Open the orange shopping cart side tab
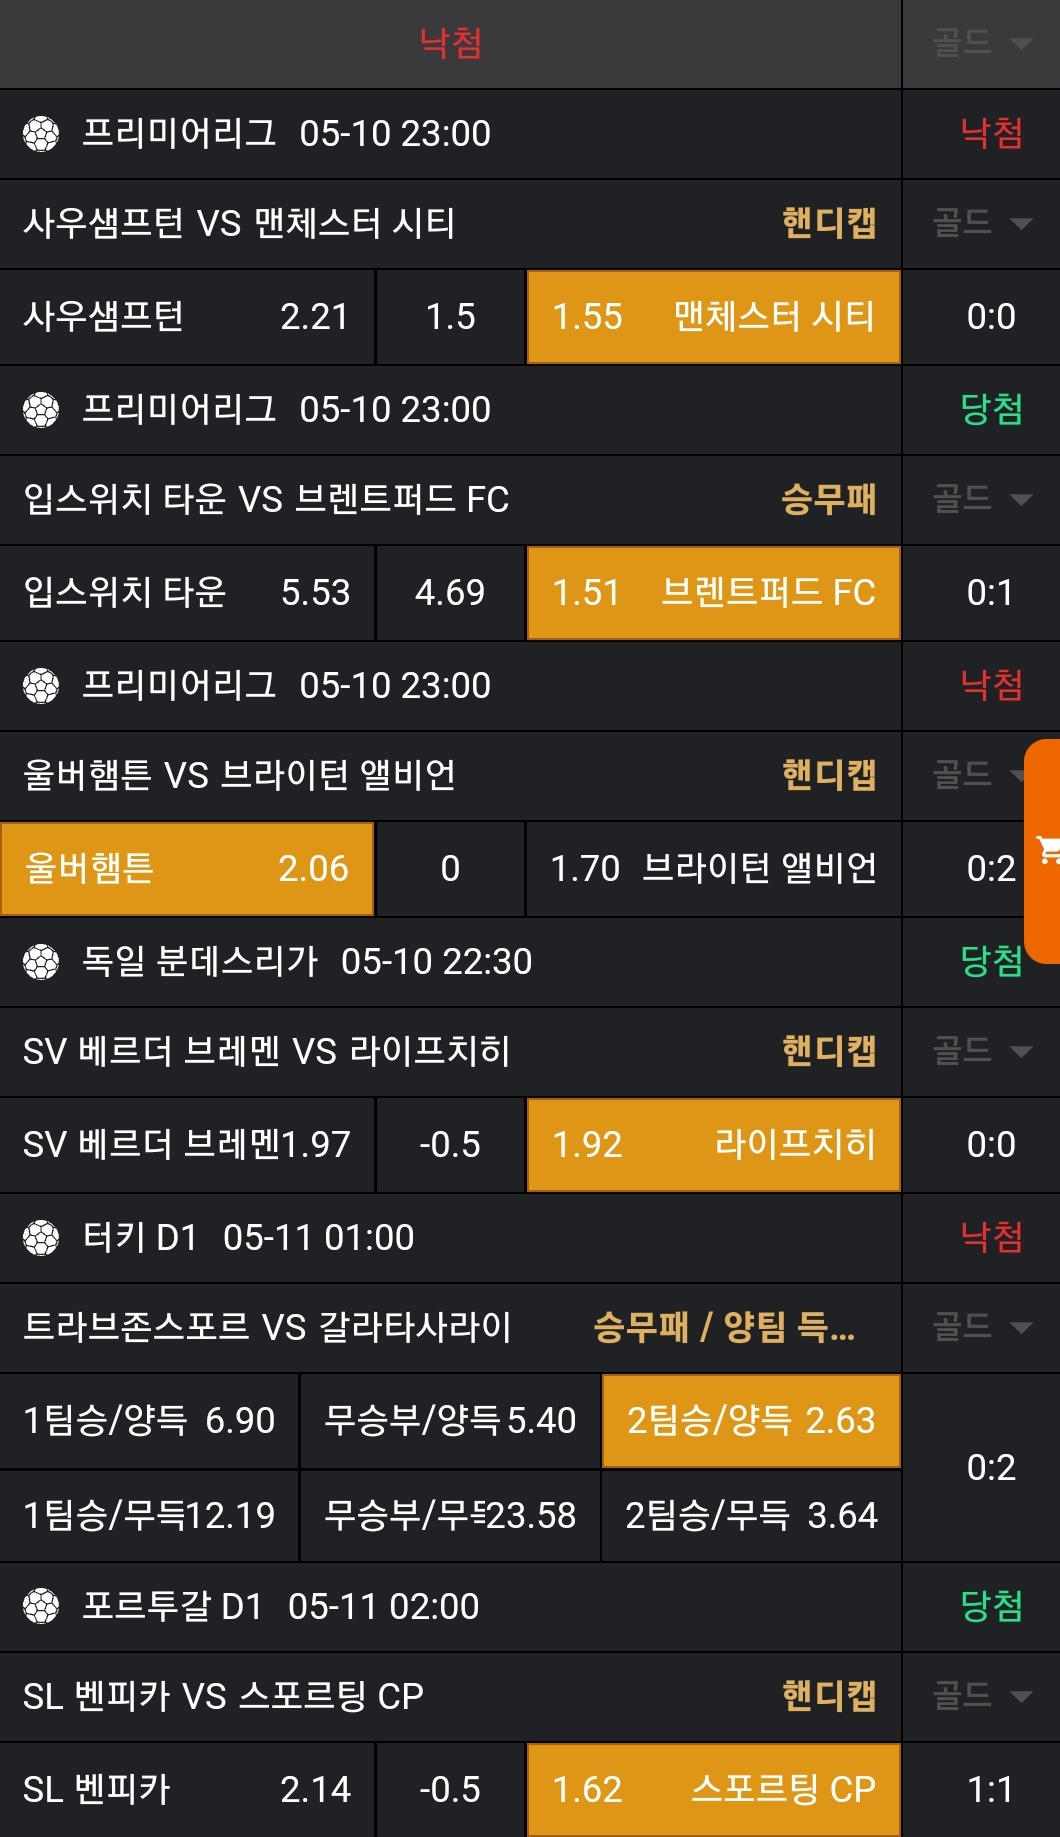 tap(1045, 851)
